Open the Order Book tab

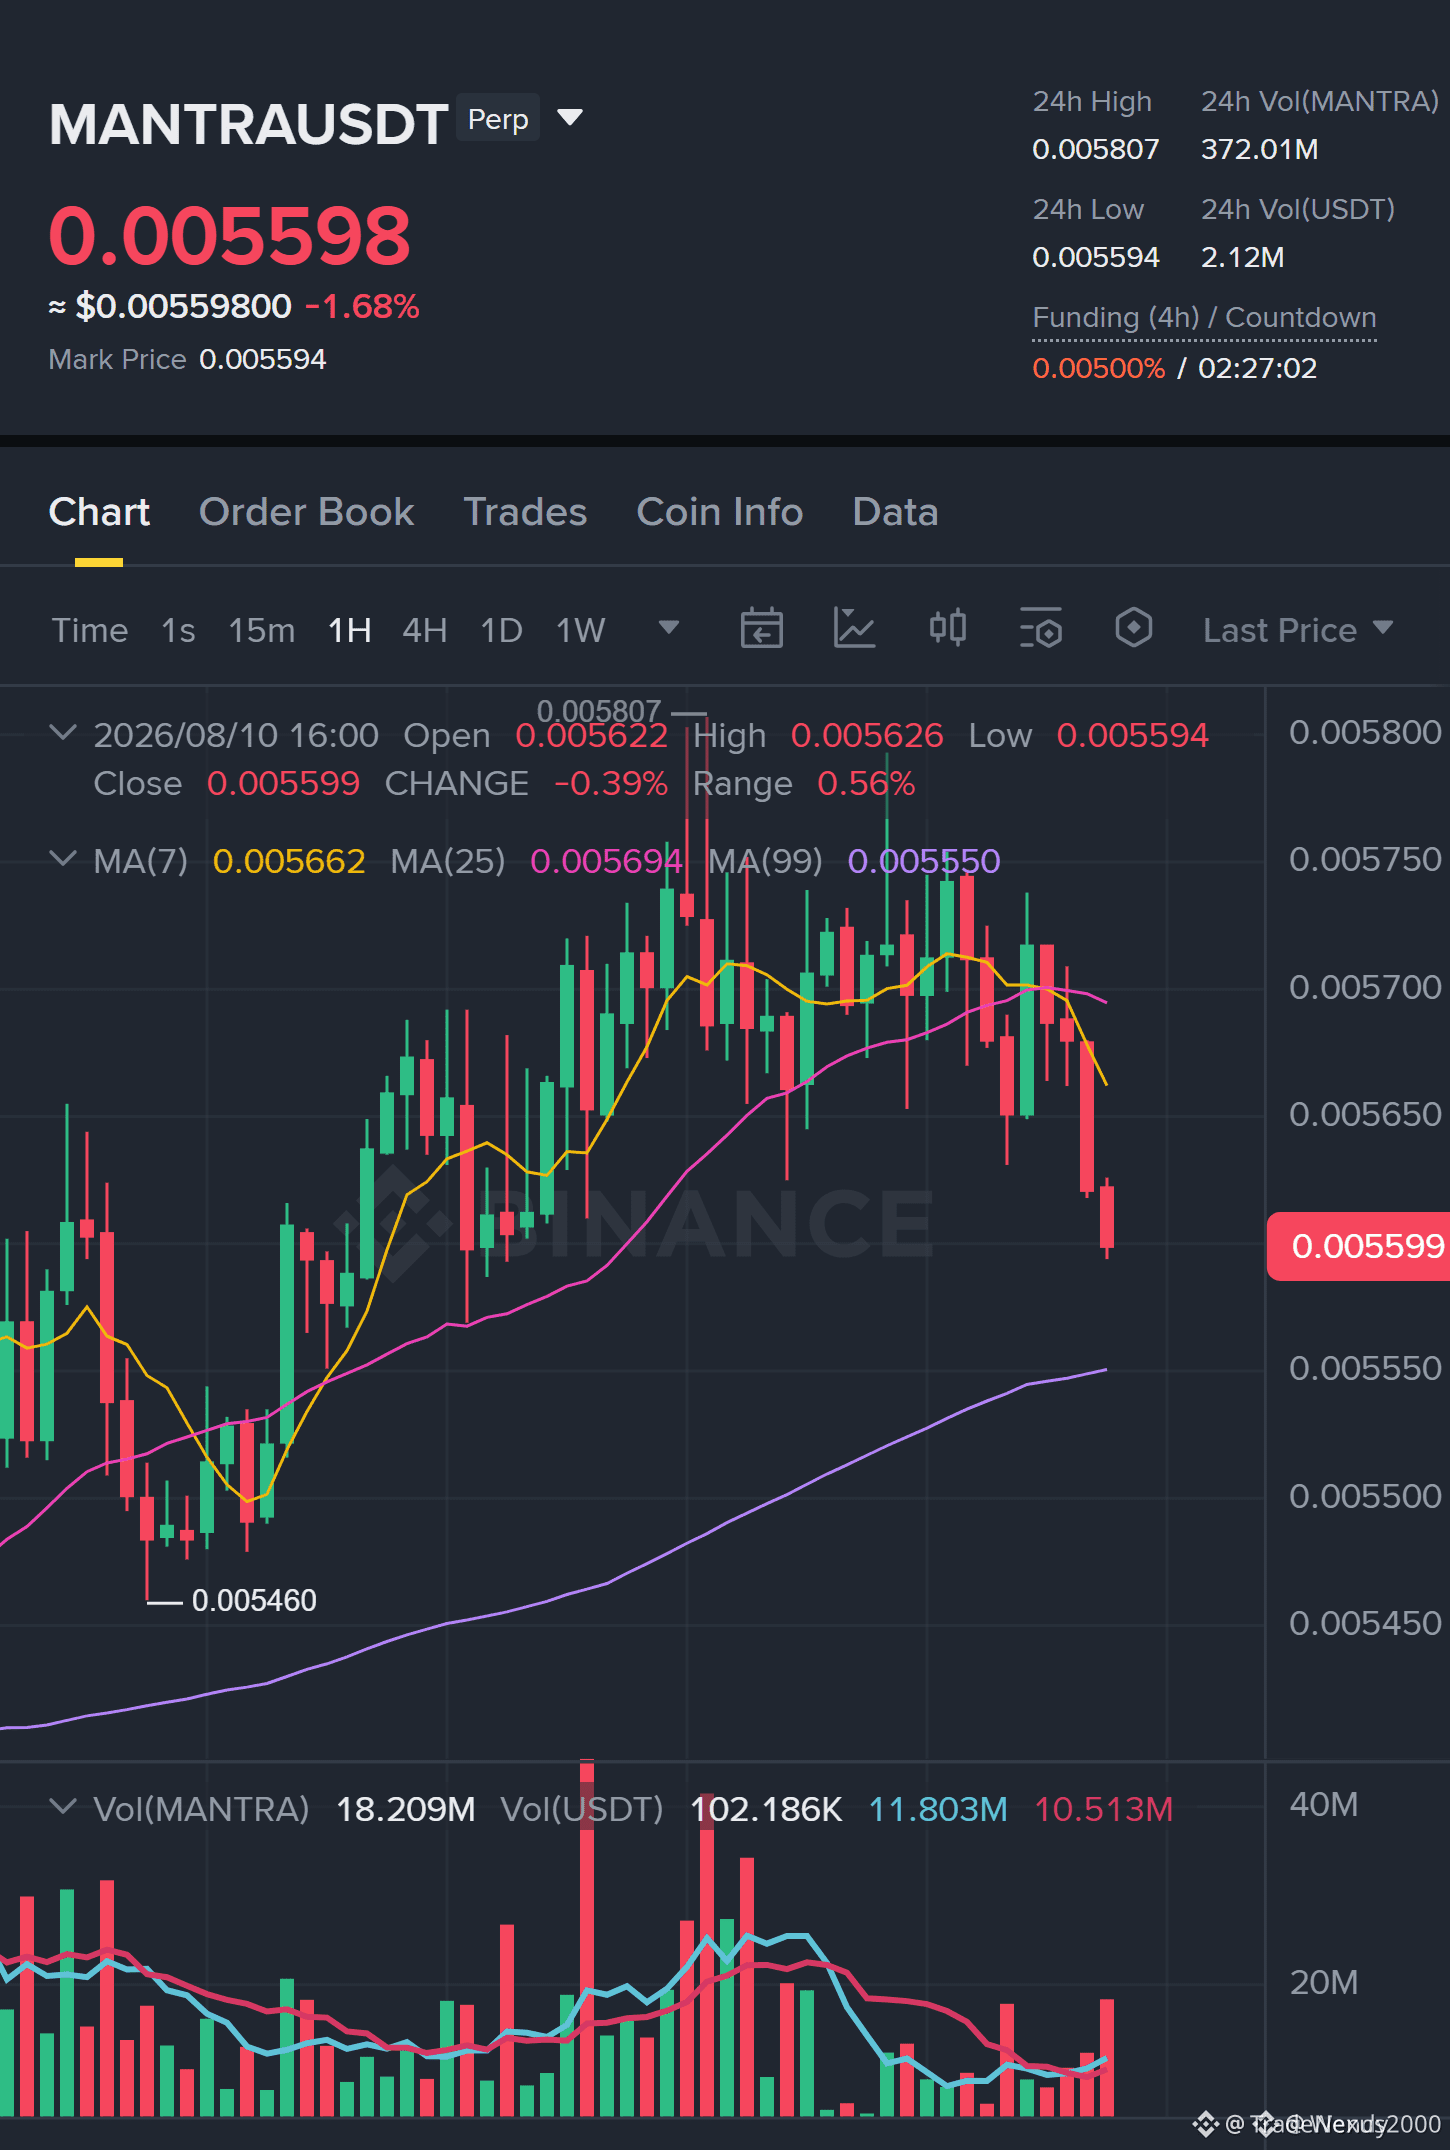pyautogui.click(x=306, y=512)
